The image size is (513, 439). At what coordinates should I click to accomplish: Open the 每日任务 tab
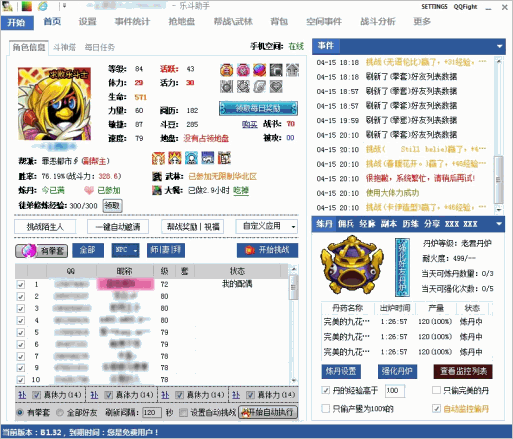click(100, 47)
